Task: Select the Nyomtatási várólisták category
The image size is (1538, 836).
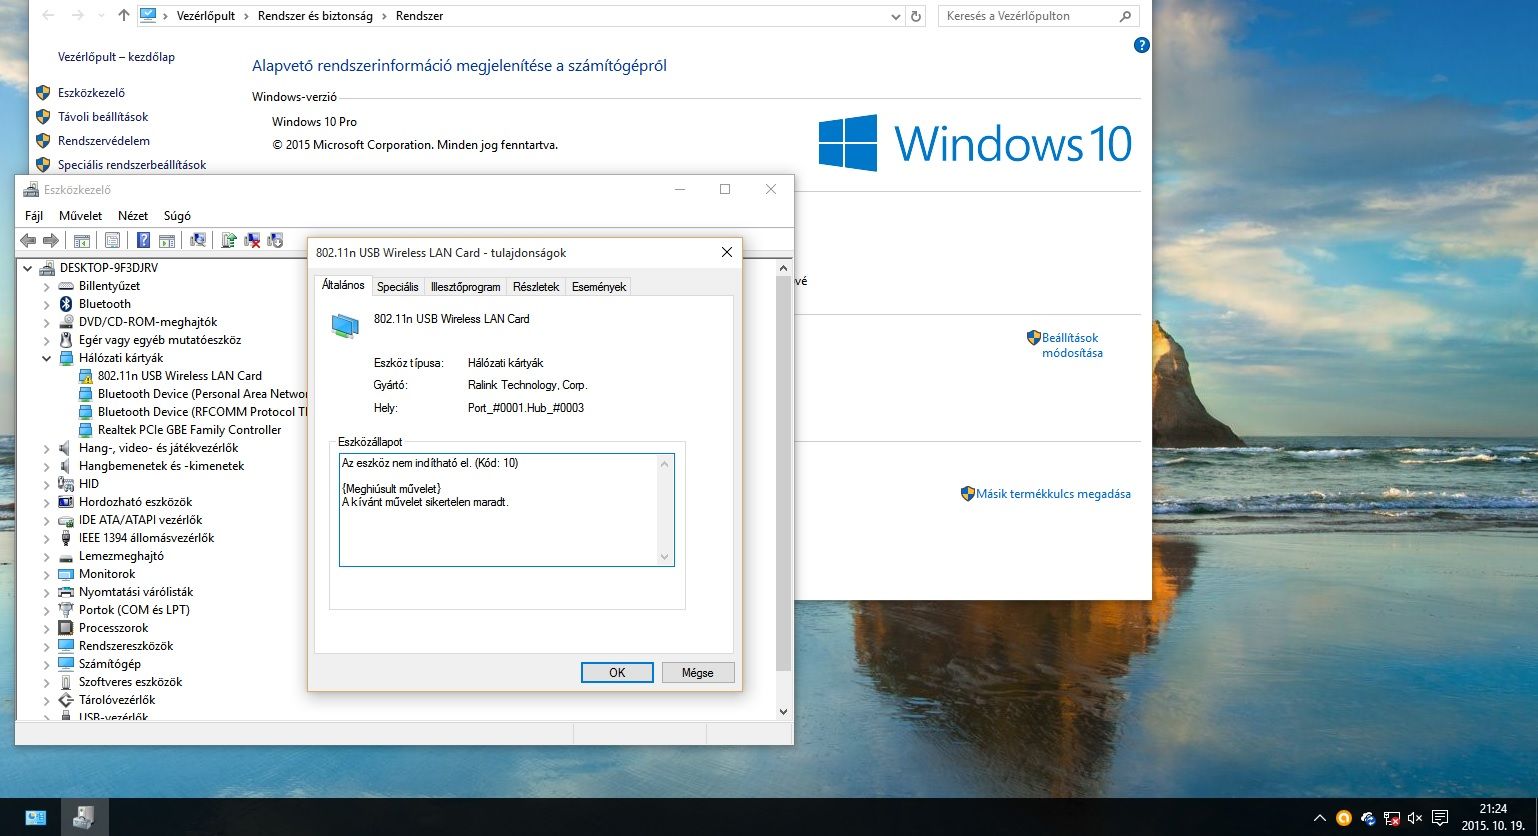Action: tap(136, 592)
